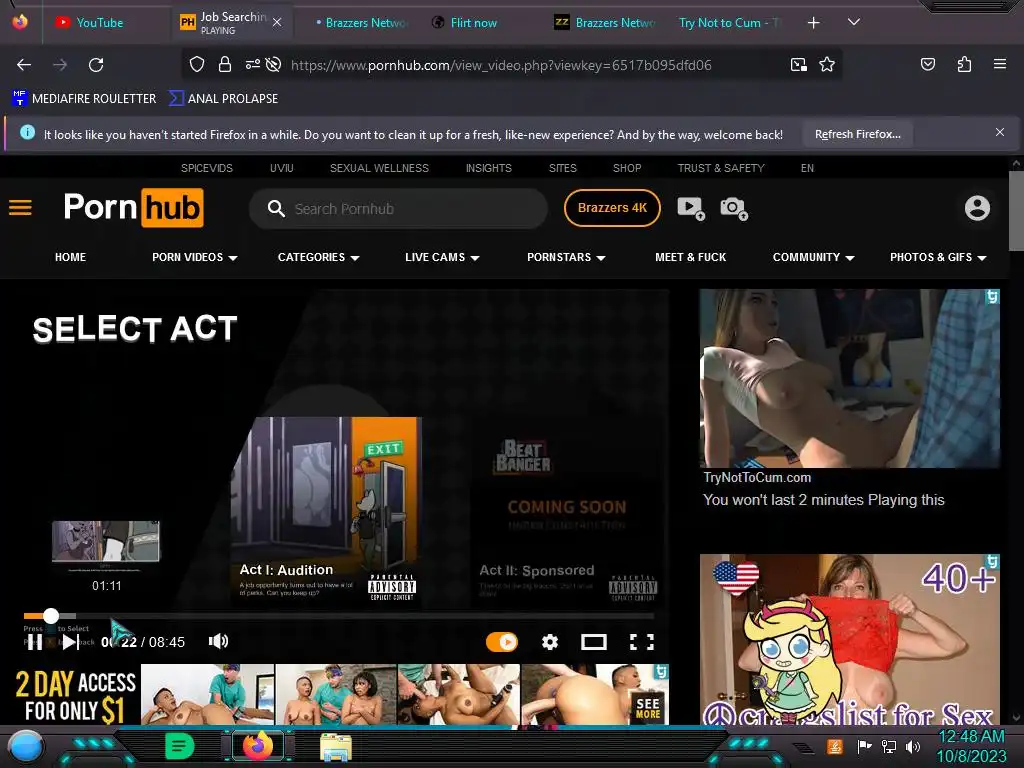The height and width of the screenshot is (768, 1024).
Task: Open the SPICEVIDS top link
Action: click(206, 168)
